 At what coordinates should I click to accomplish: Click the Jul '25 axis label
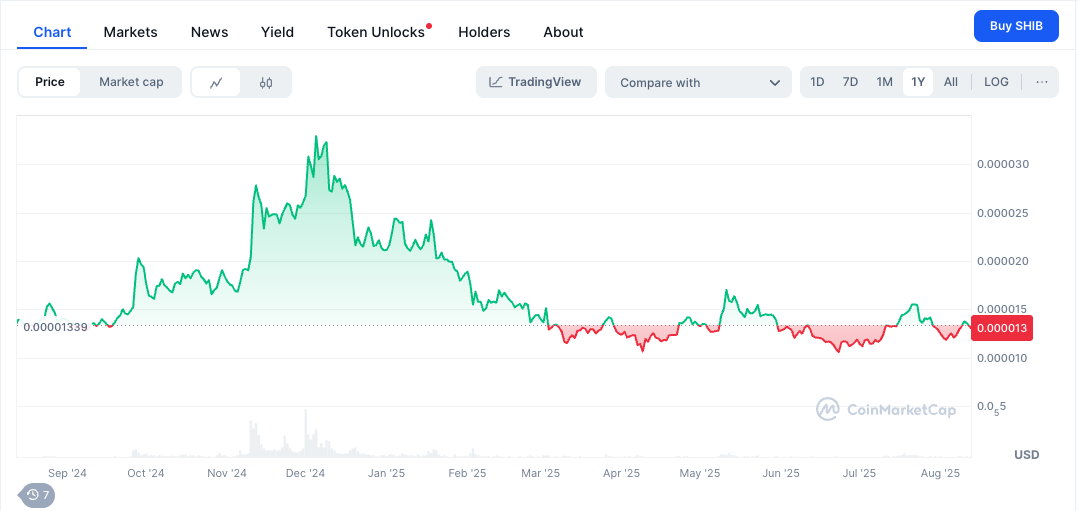pos(859,473)
